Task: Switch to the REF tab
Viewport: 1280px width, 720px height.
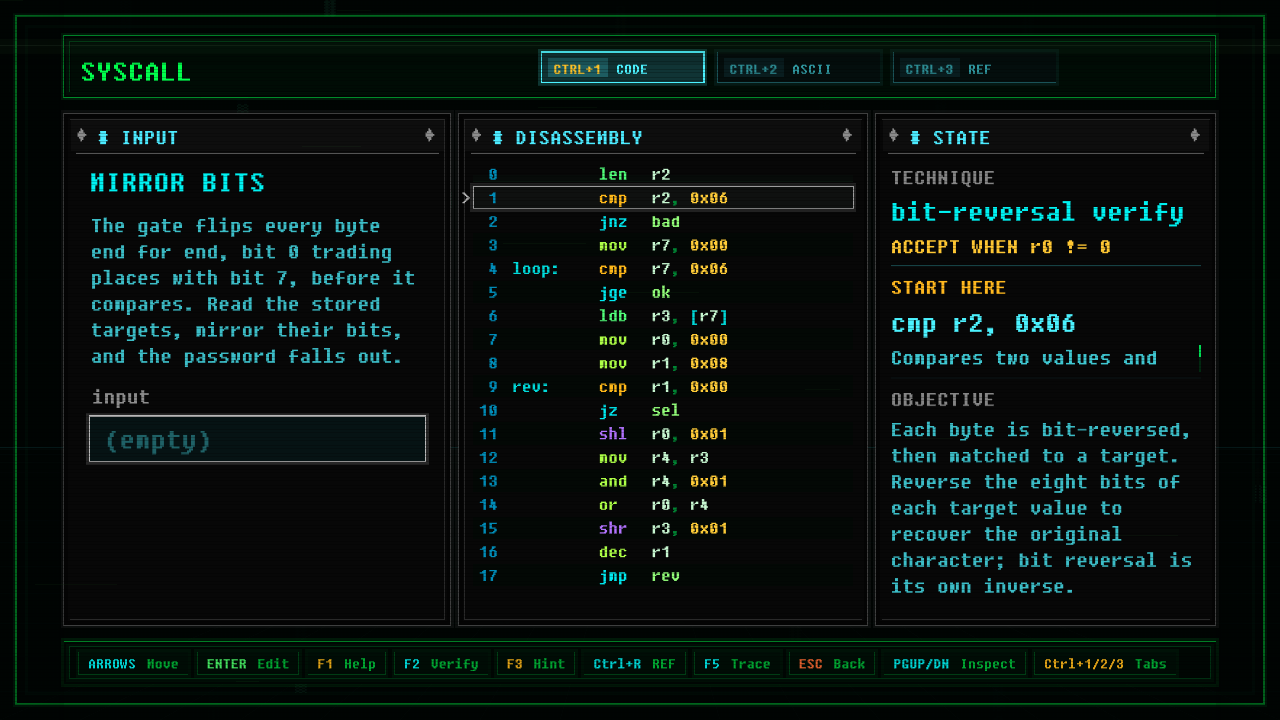Action: [975, 68]
